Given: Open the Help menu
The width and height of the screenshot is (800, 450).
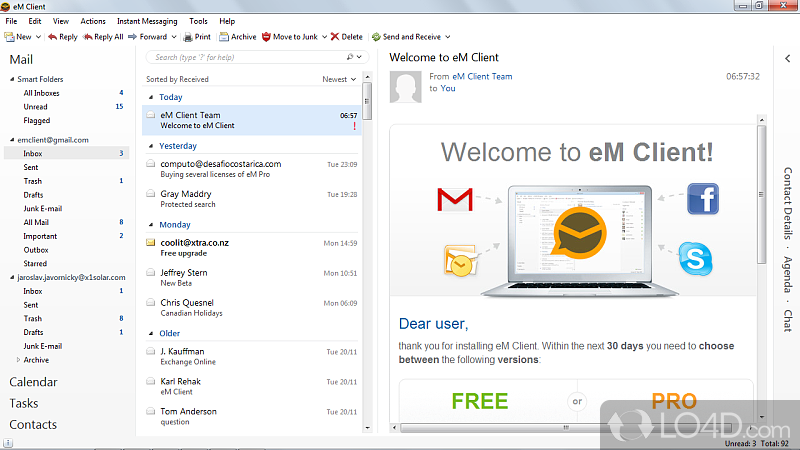Looking at the screenshot, I should [227, 21].
